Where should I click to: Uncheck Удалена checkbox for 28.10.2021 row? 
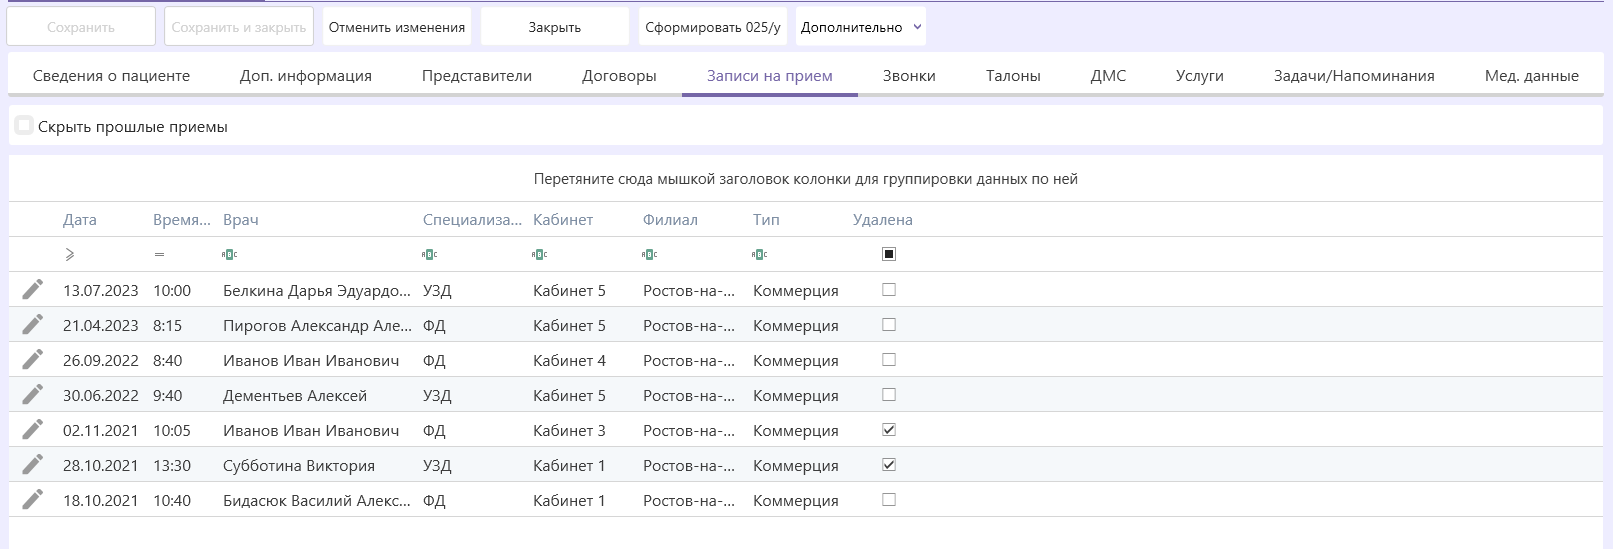tap(889, 465)
